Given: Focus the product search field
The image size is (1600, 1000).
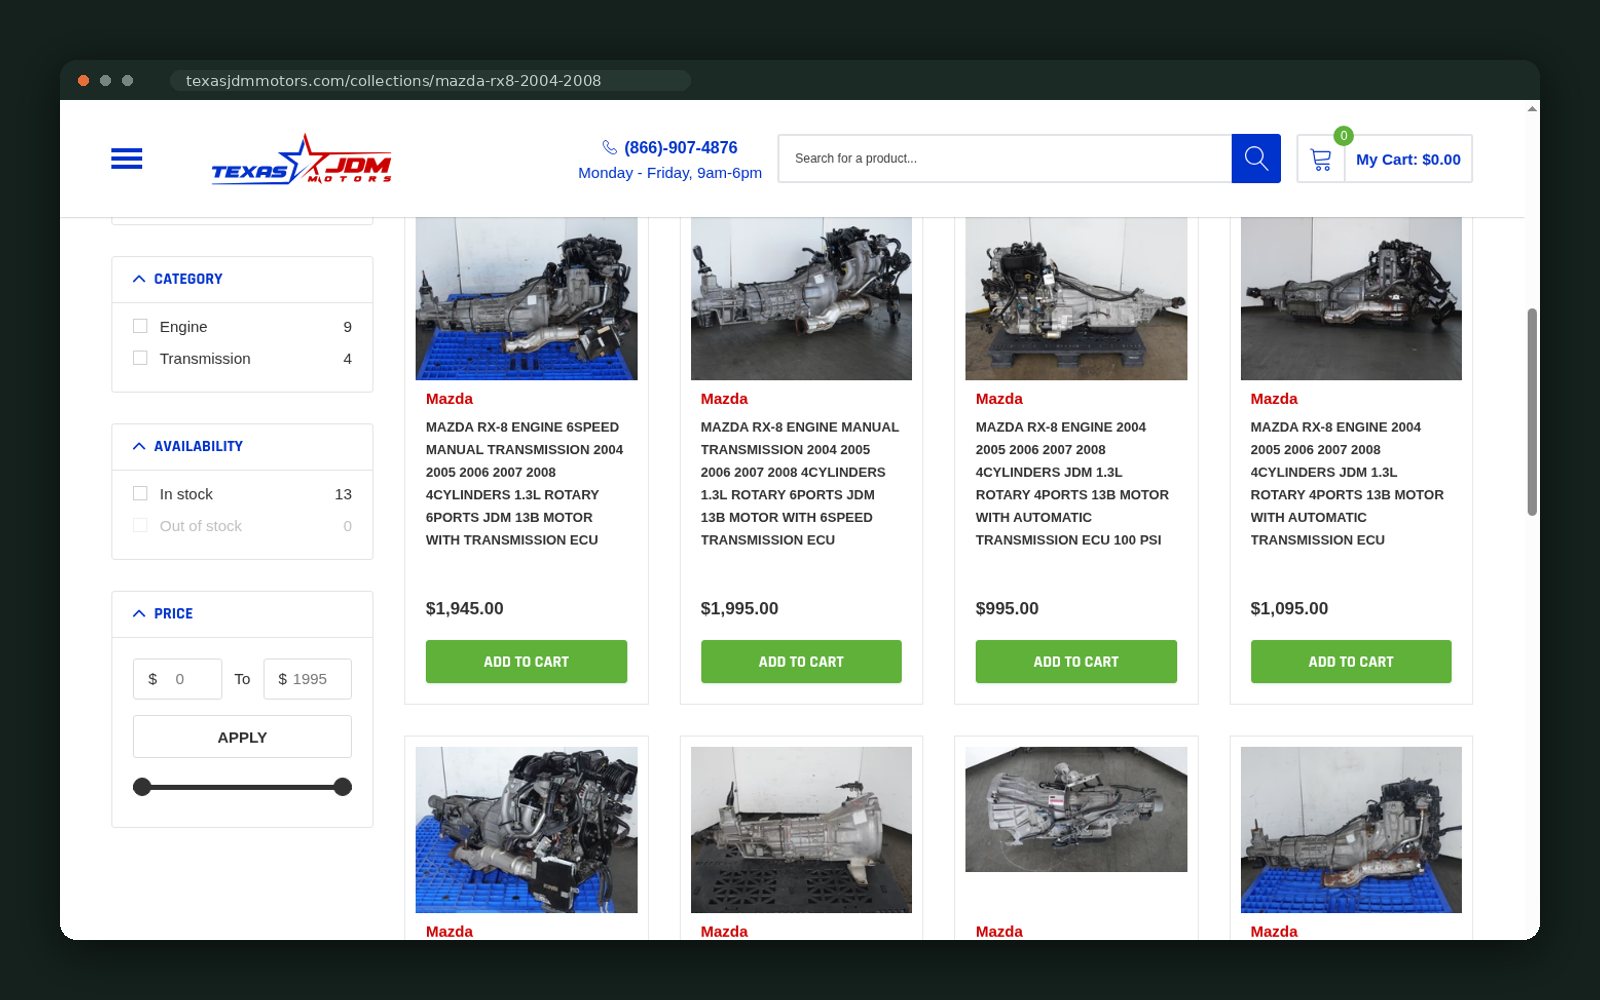Looking at the screenshot, I should [1005, 158].
